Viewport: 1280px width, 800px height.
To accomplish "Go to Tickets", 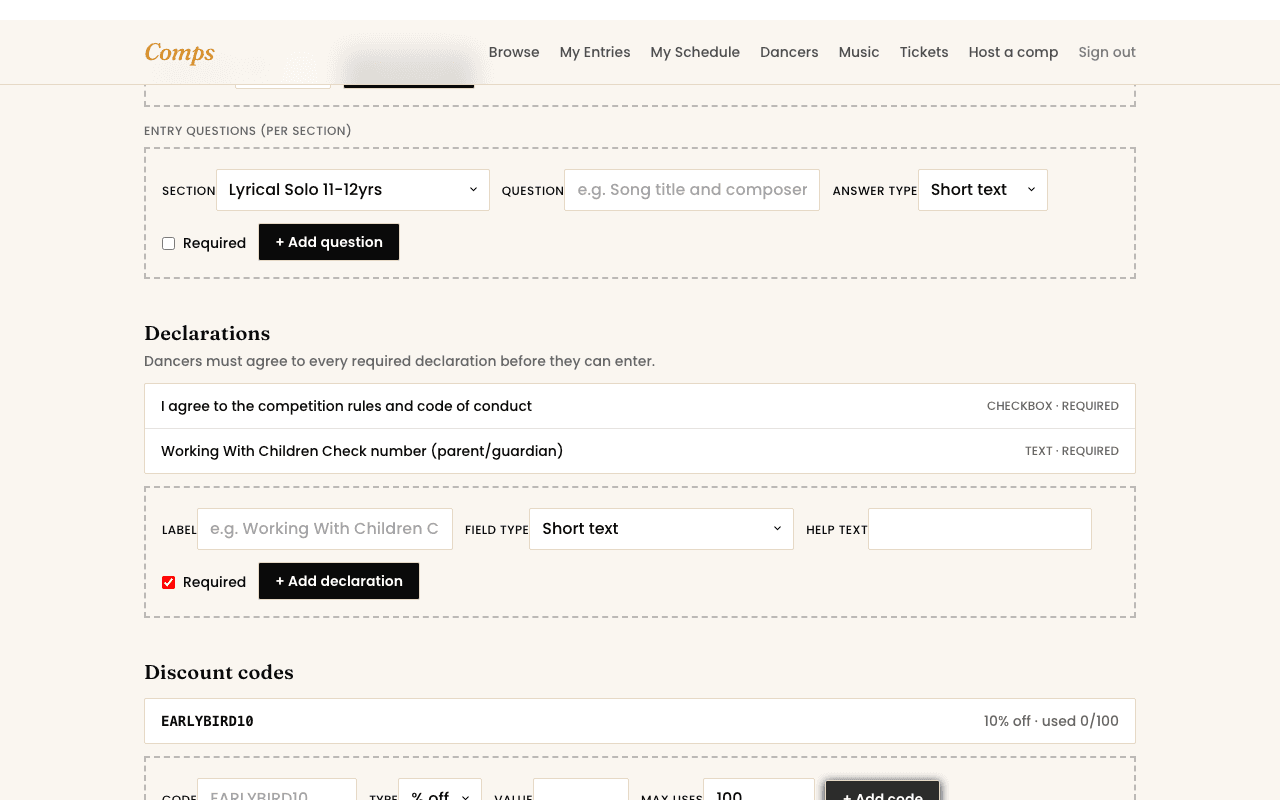I will coord(924,52).
